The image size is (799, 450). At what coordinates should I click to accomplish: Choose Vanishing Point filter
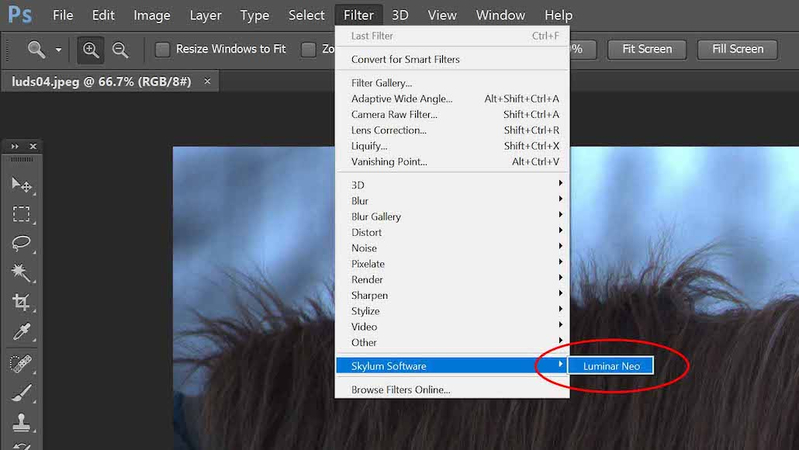click(452, 162)
